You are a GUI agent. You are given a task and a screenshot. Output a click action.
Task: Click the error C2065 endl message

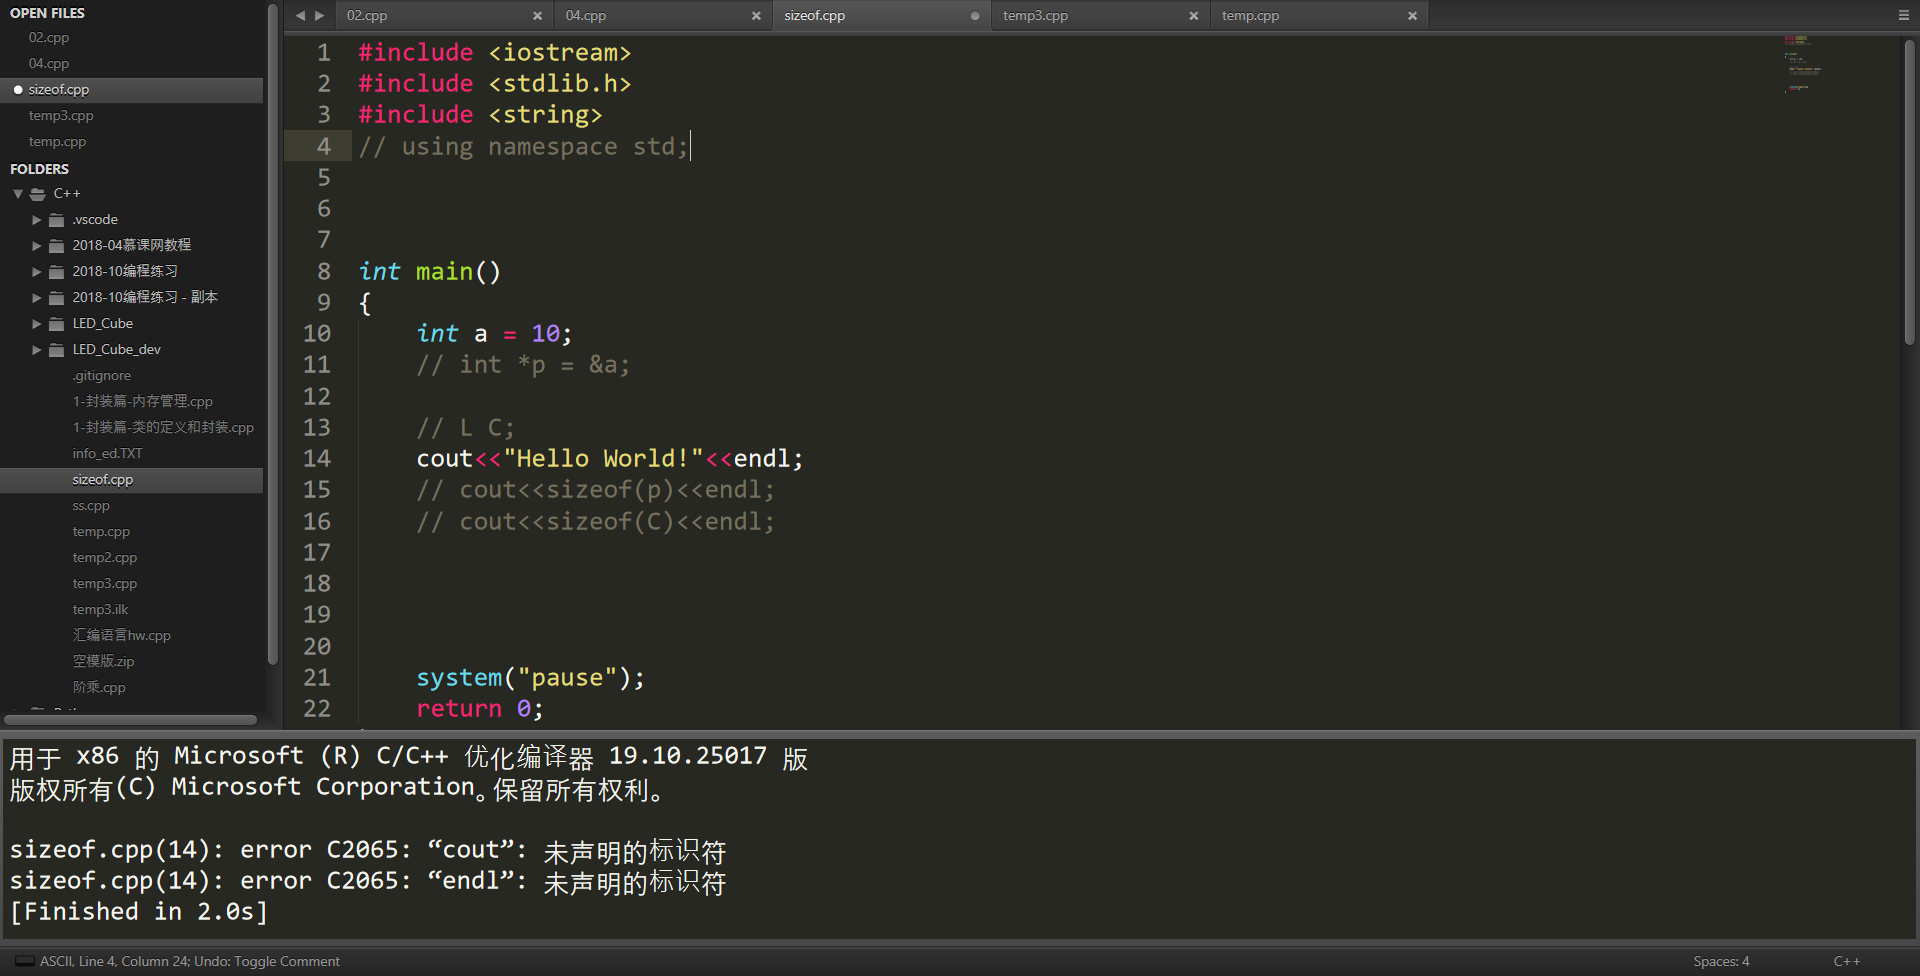click(x=368, y=881)
